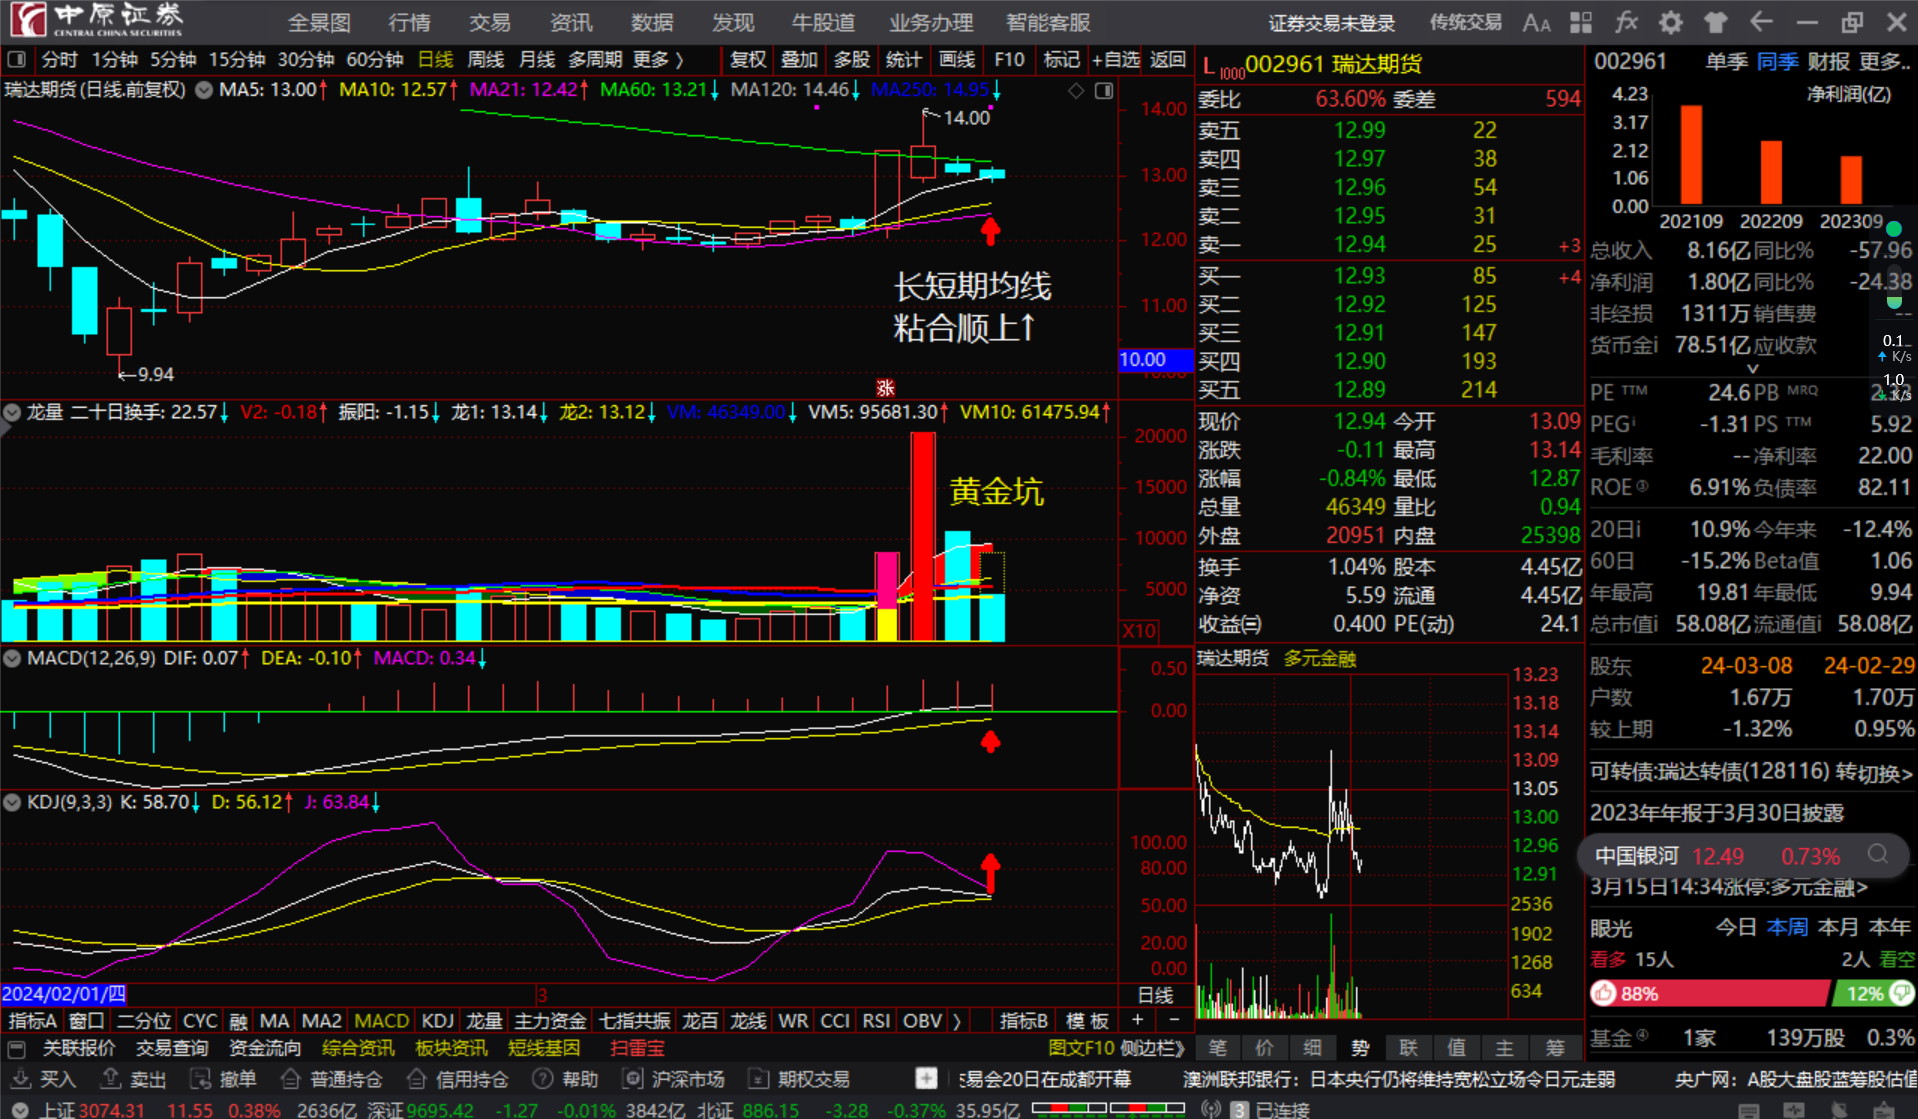Open the multi-window grid layout icon
The image size is (1918, 1119).
point(1581,22)
